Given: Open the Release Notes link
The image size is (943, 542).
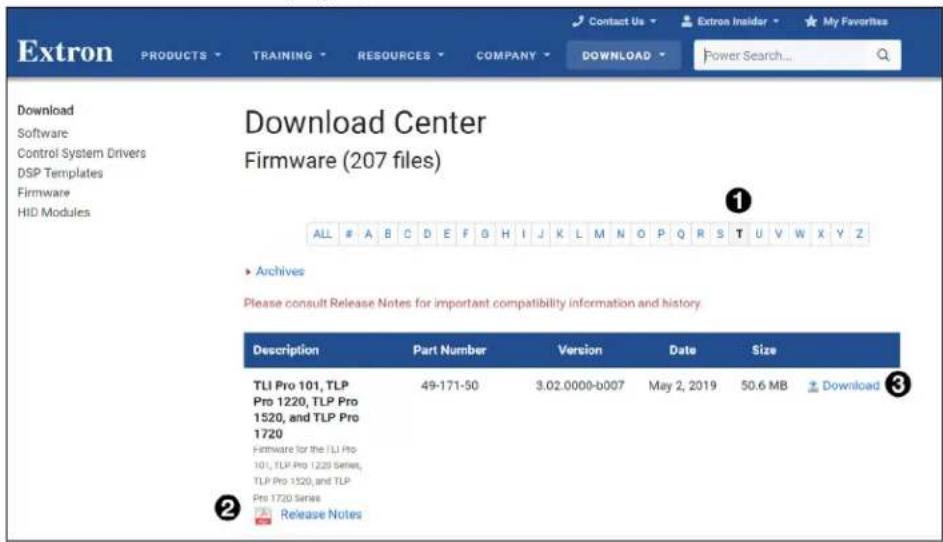Looking at the screenshot, I should click(x=321, y=515).
